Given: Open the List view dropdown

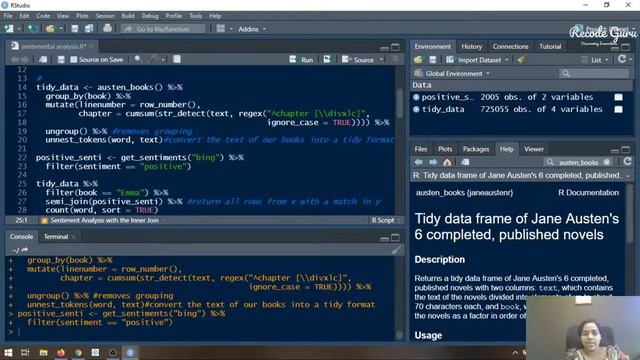Looking at the screenshot, I should pos(596,60).
